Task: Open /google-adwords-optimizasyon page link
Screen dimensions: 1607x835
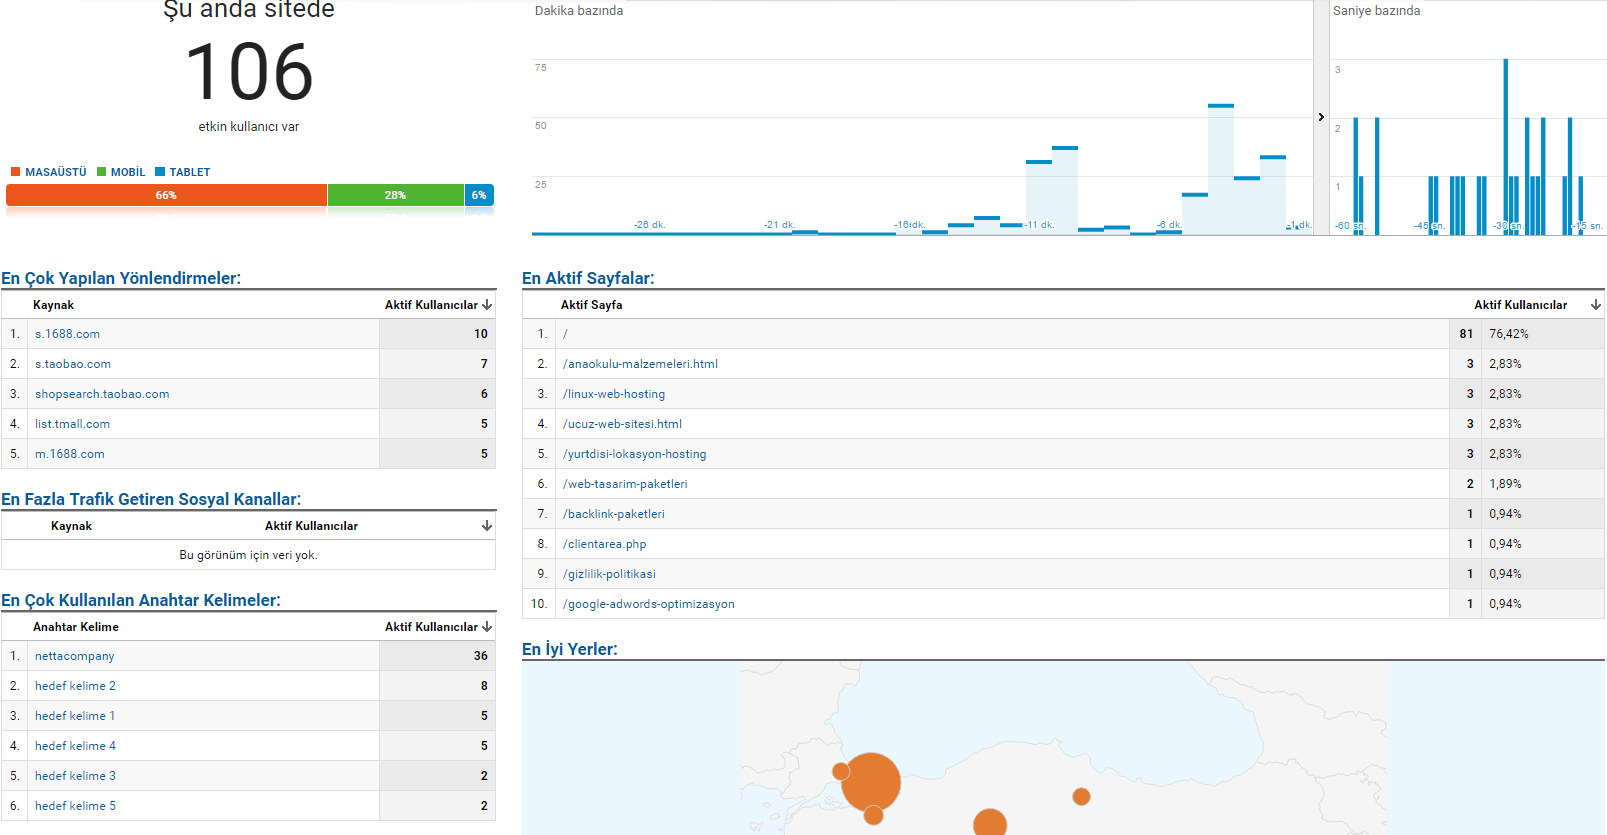Action: click(x=648, y=604)
